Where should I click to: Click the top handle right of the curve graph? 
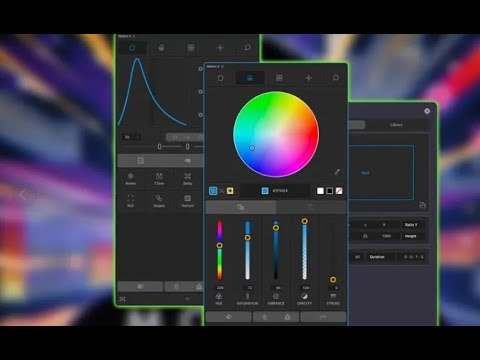[200, 69]
